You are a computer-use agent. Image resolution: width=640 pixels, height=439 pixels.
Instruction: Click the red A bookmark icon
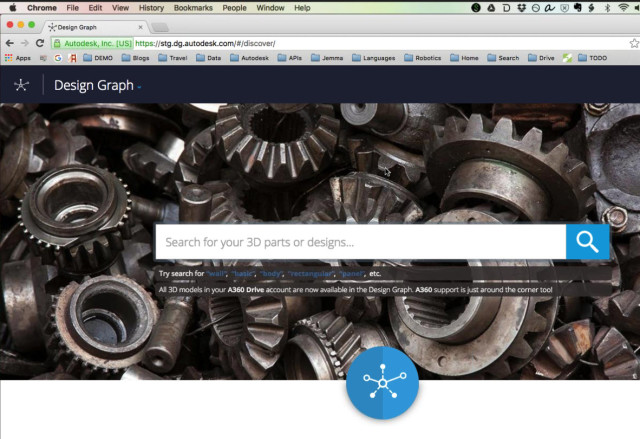point(73,58)
